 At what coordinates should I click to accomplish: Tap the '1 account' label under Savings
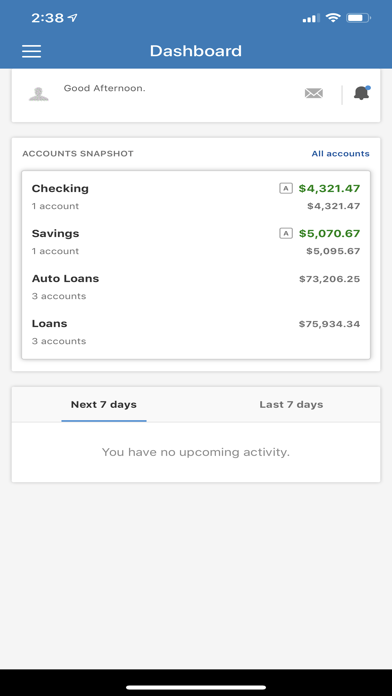(x=55, y=251)
